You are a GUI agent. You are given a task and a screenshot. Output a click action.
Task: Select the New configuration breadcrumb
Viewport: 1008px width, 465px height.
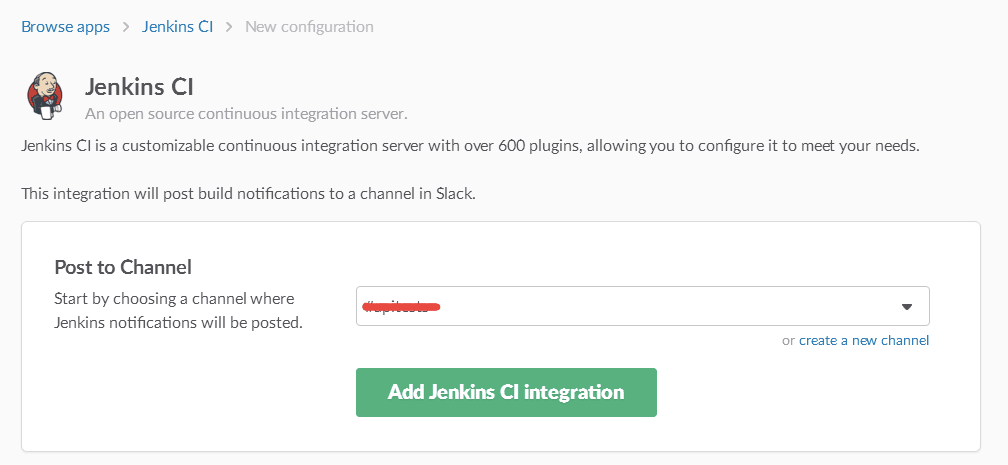(x=309, y=27)
